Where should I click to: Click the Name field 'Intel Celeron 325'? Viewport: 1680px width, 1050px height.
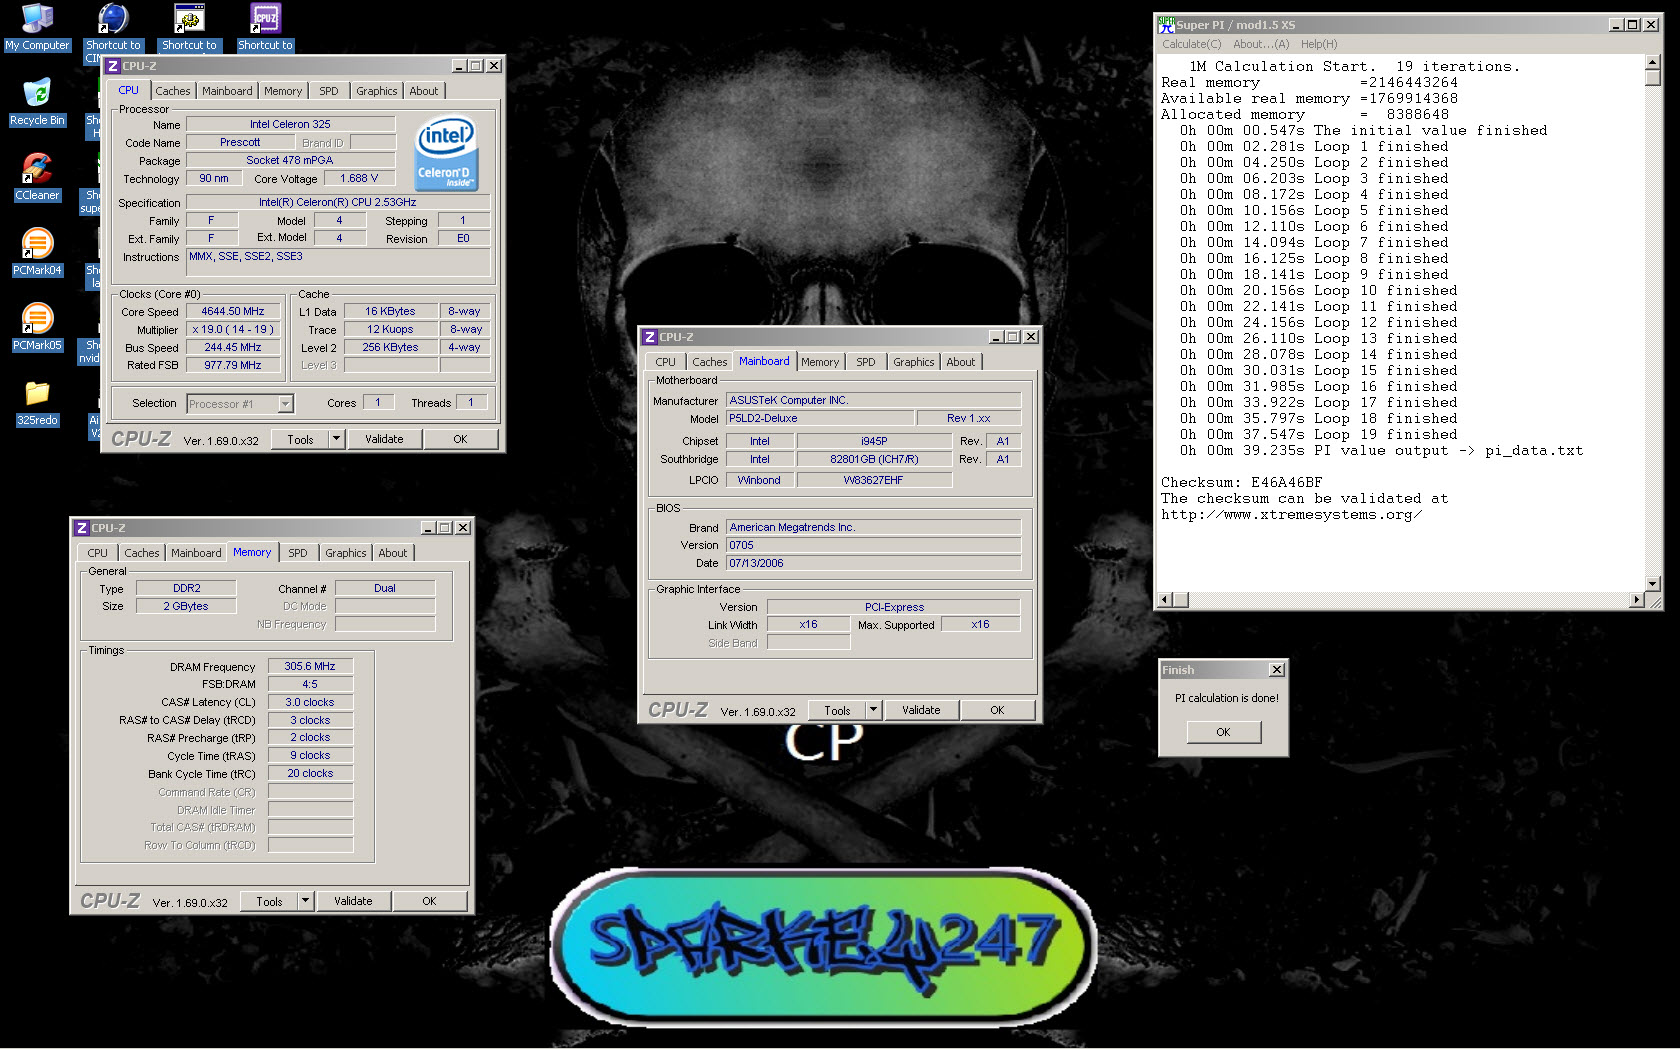290,124
